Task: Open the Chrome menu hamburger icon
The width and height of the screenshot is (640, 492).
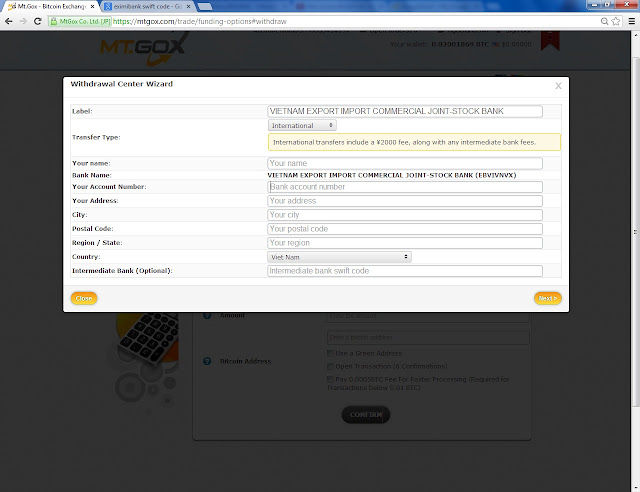Action: pos(631,21)
